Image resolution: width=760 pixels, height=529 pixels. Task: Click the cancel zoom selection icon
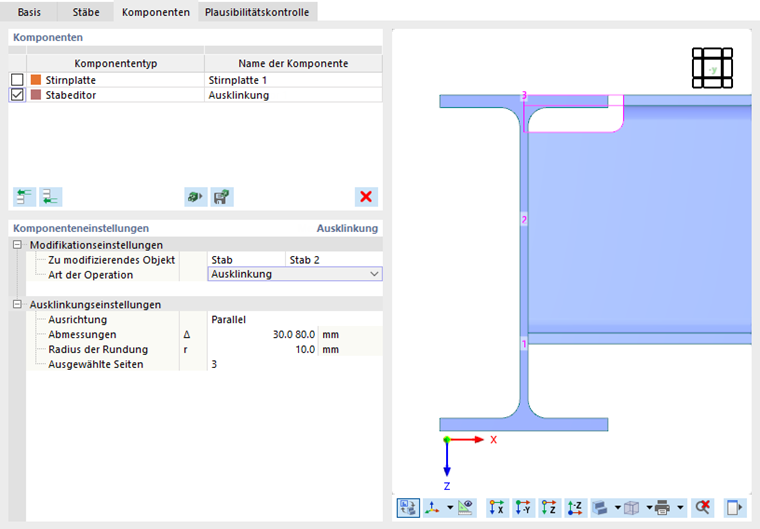703,508
